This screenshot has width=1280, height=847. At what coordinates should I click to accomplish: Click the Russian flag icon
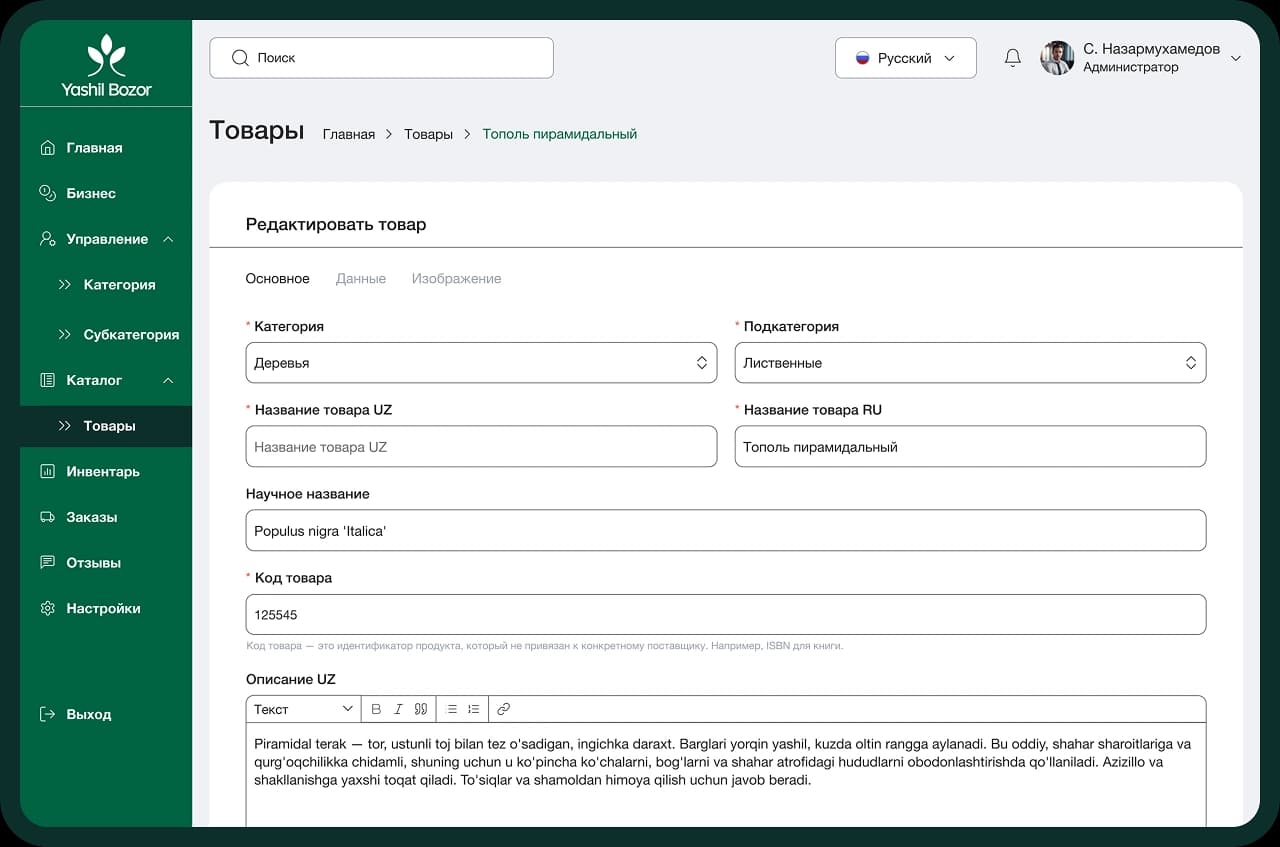pyautogui.click(x=862, y=58)
